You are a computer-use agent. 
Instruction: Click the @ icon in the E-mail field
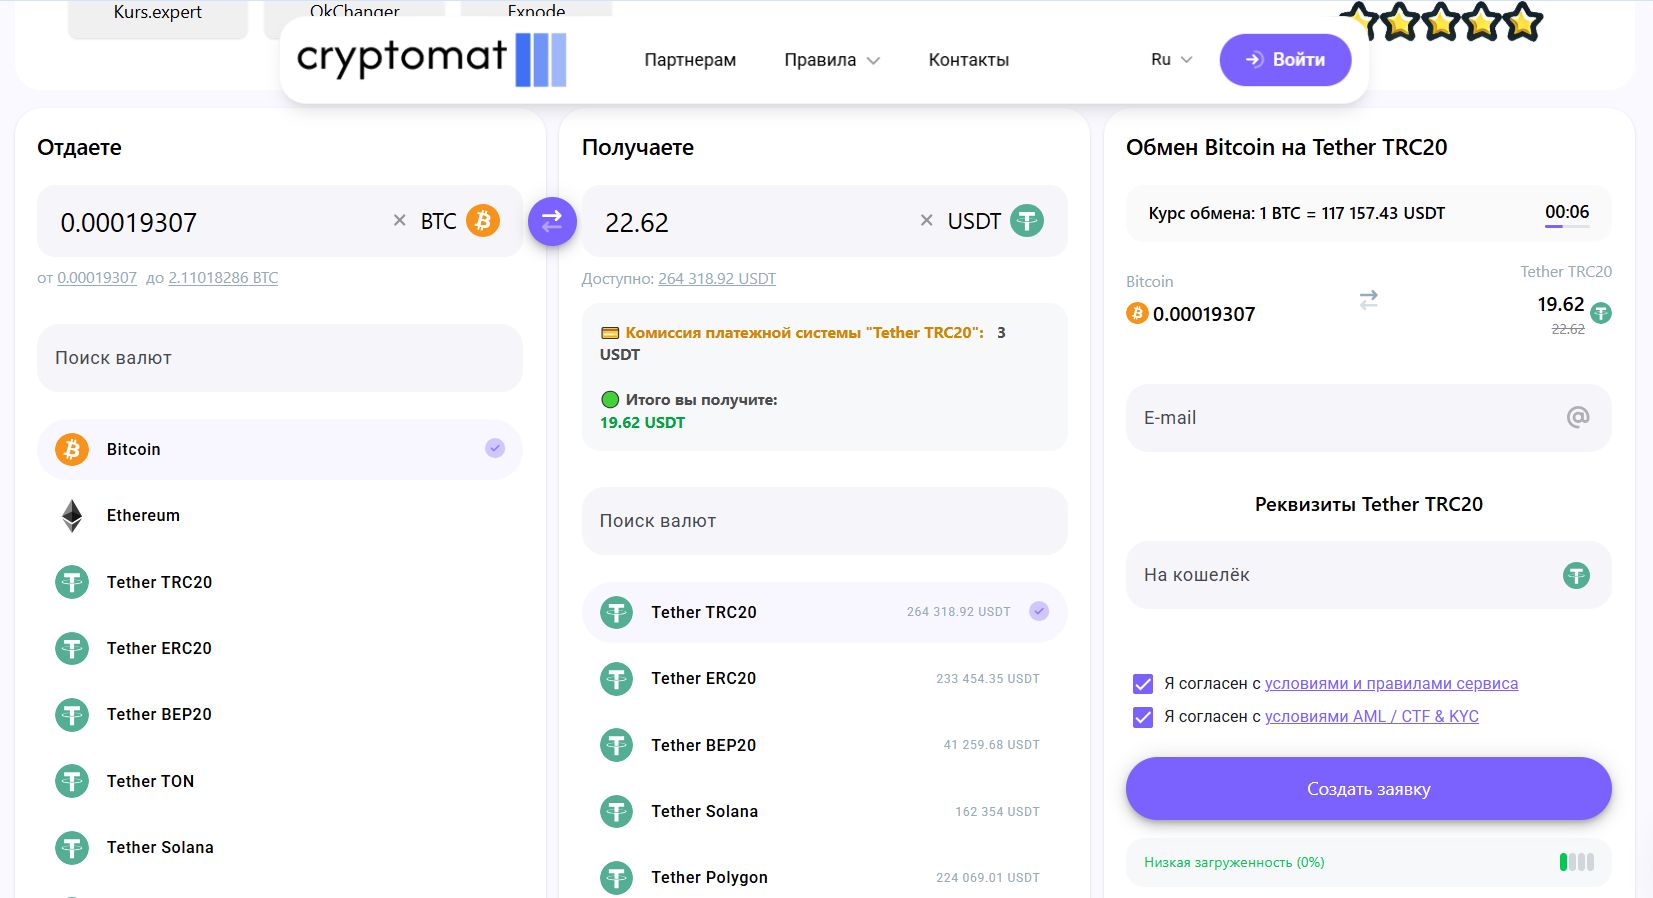click(x=1577, y=417)
